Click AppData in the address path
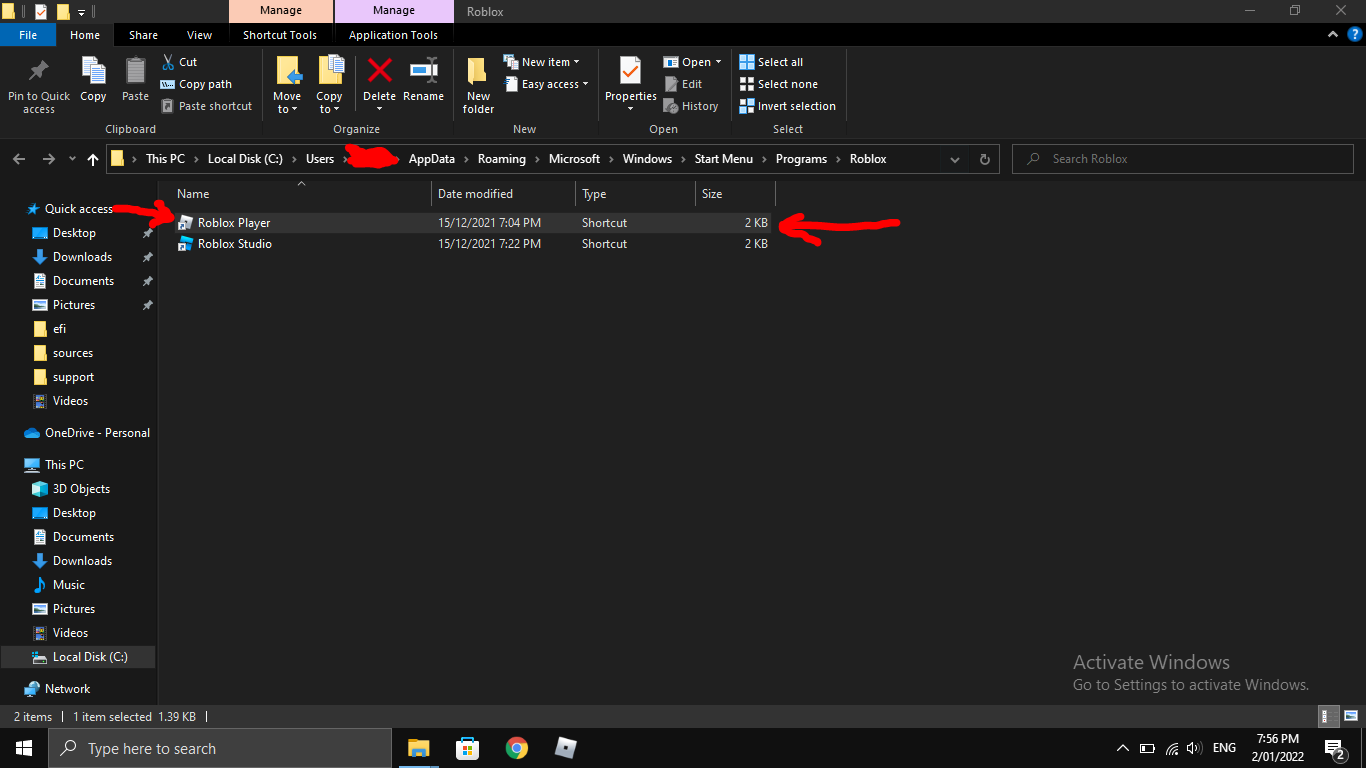 tap(432, 159)
